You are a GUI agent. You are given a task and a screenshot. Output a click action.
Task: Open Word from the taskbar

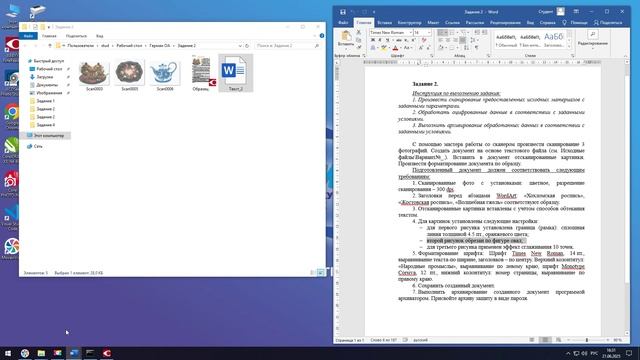tap(74, 353)
